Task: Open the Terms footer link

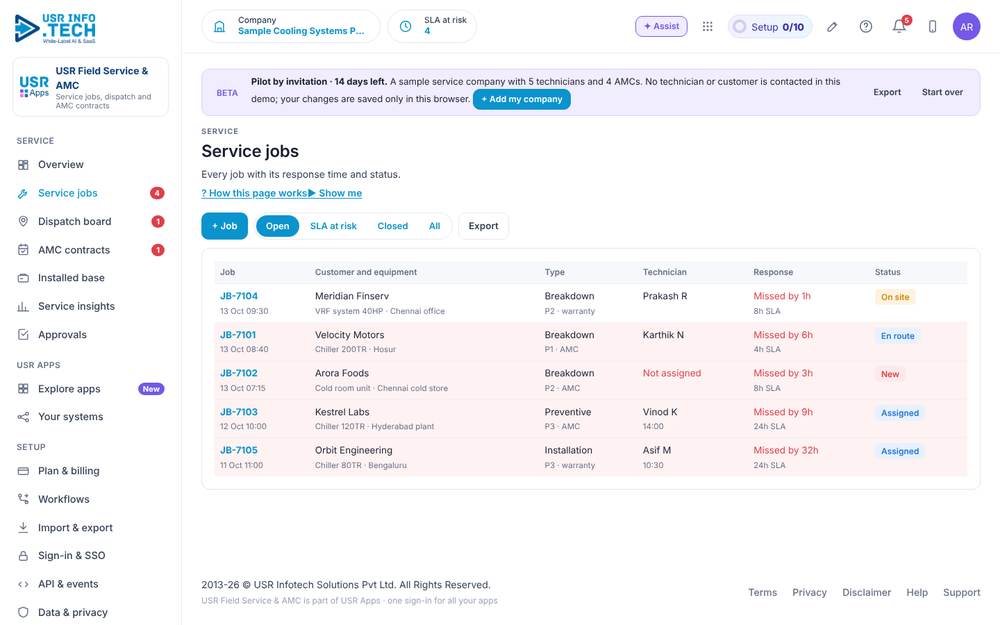Action: click(x=762, y=592)
